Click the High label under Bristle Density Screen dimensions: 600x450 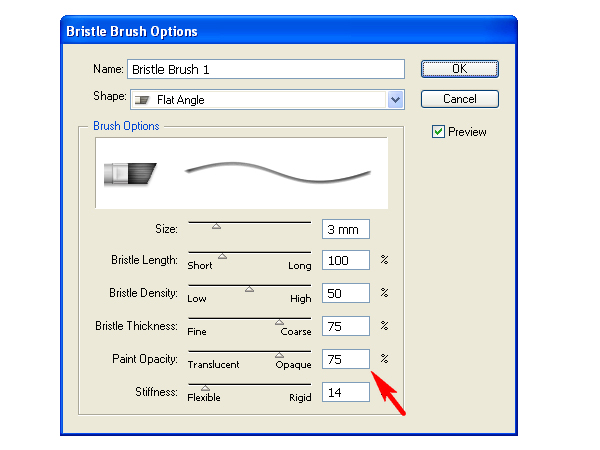point(301,299)
